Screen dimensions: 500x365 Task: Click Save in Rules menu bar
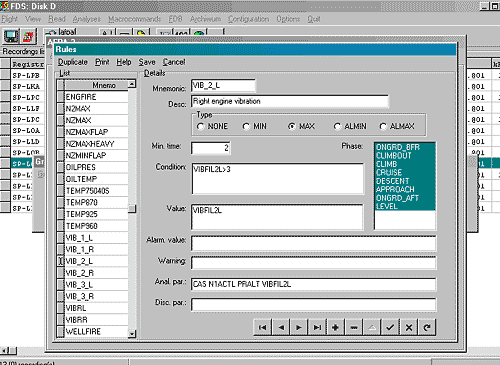click(147, 62)
